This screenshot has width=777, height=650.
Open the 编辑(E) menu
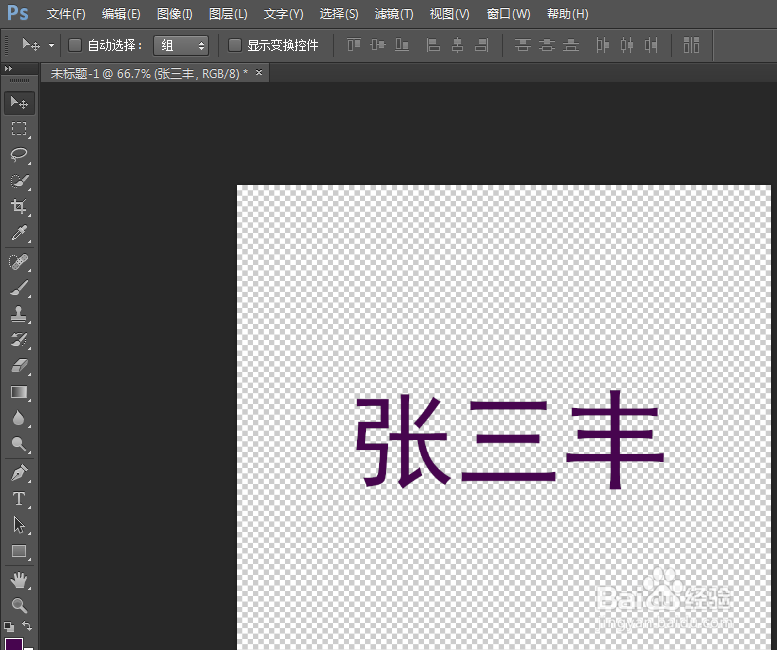(121, 14)
